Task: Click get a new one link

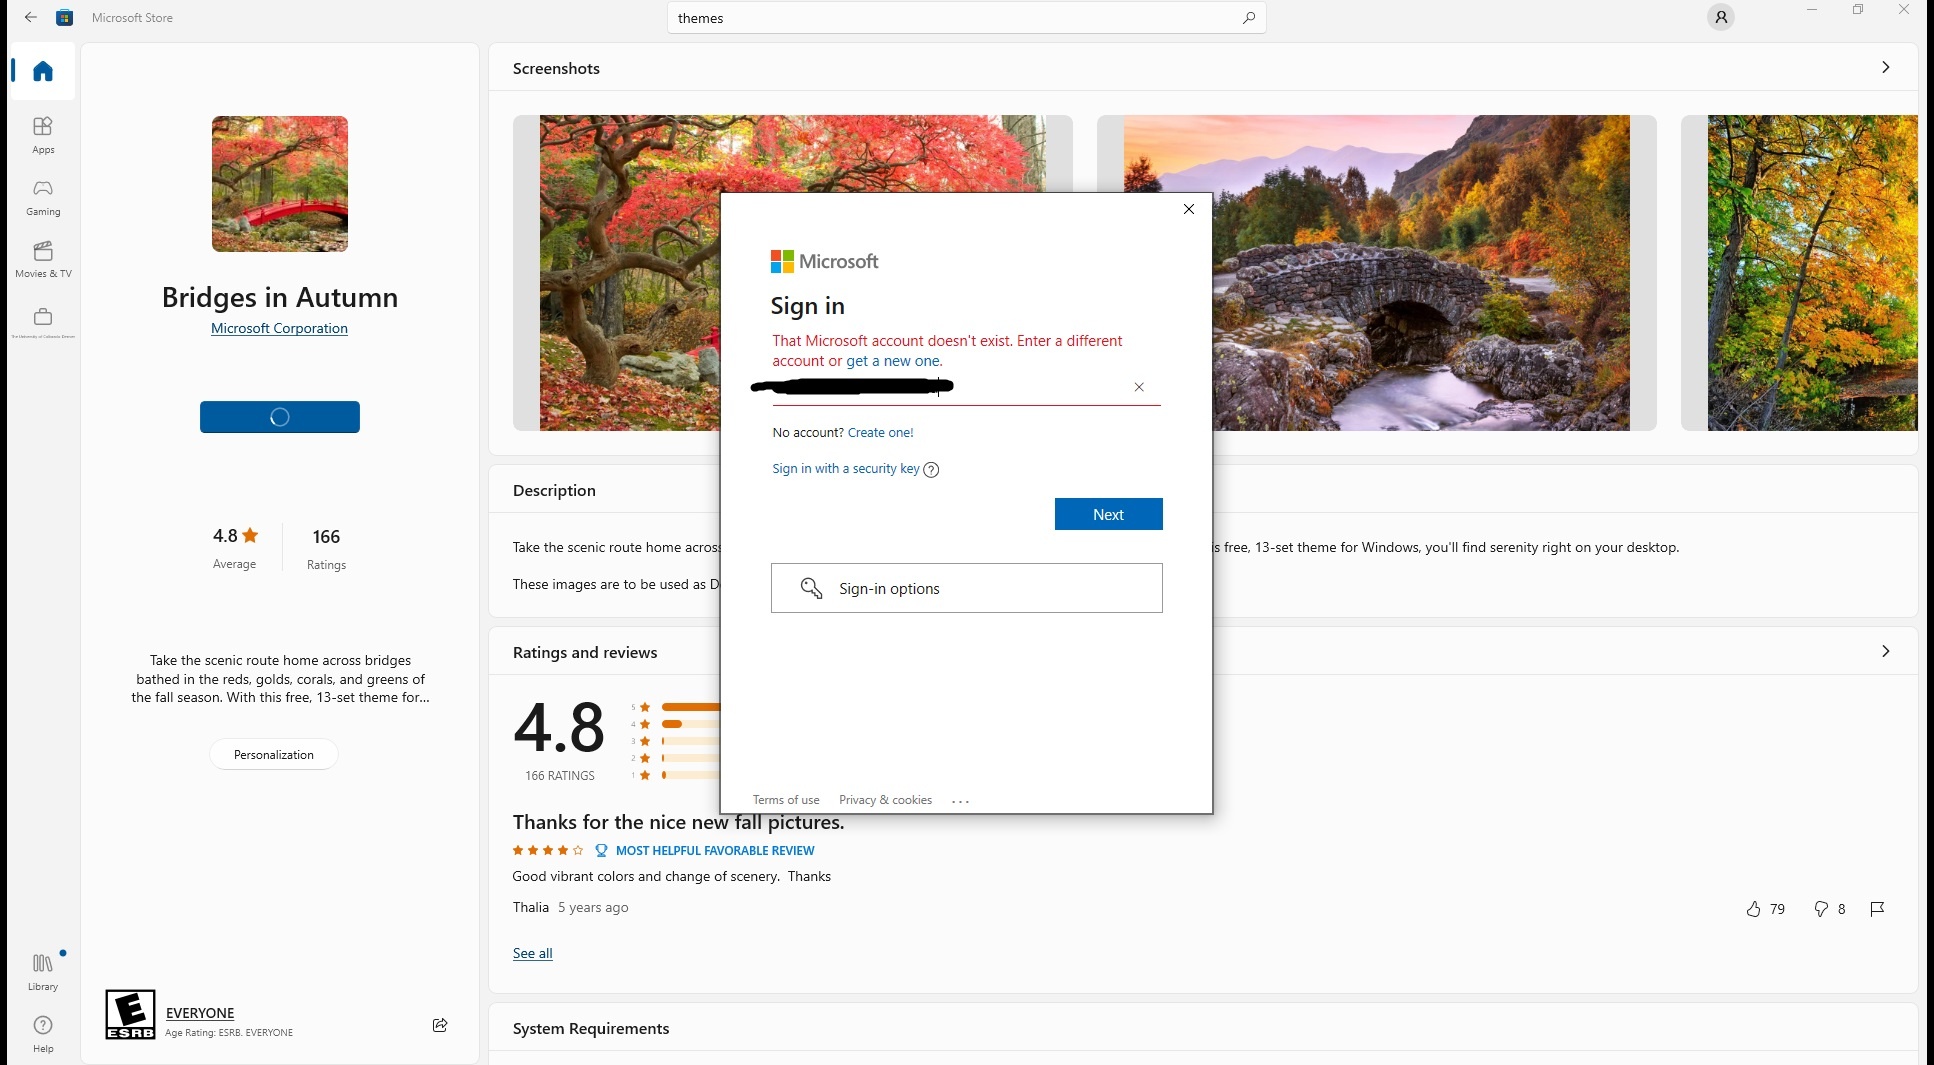Action: click(893, 361)
